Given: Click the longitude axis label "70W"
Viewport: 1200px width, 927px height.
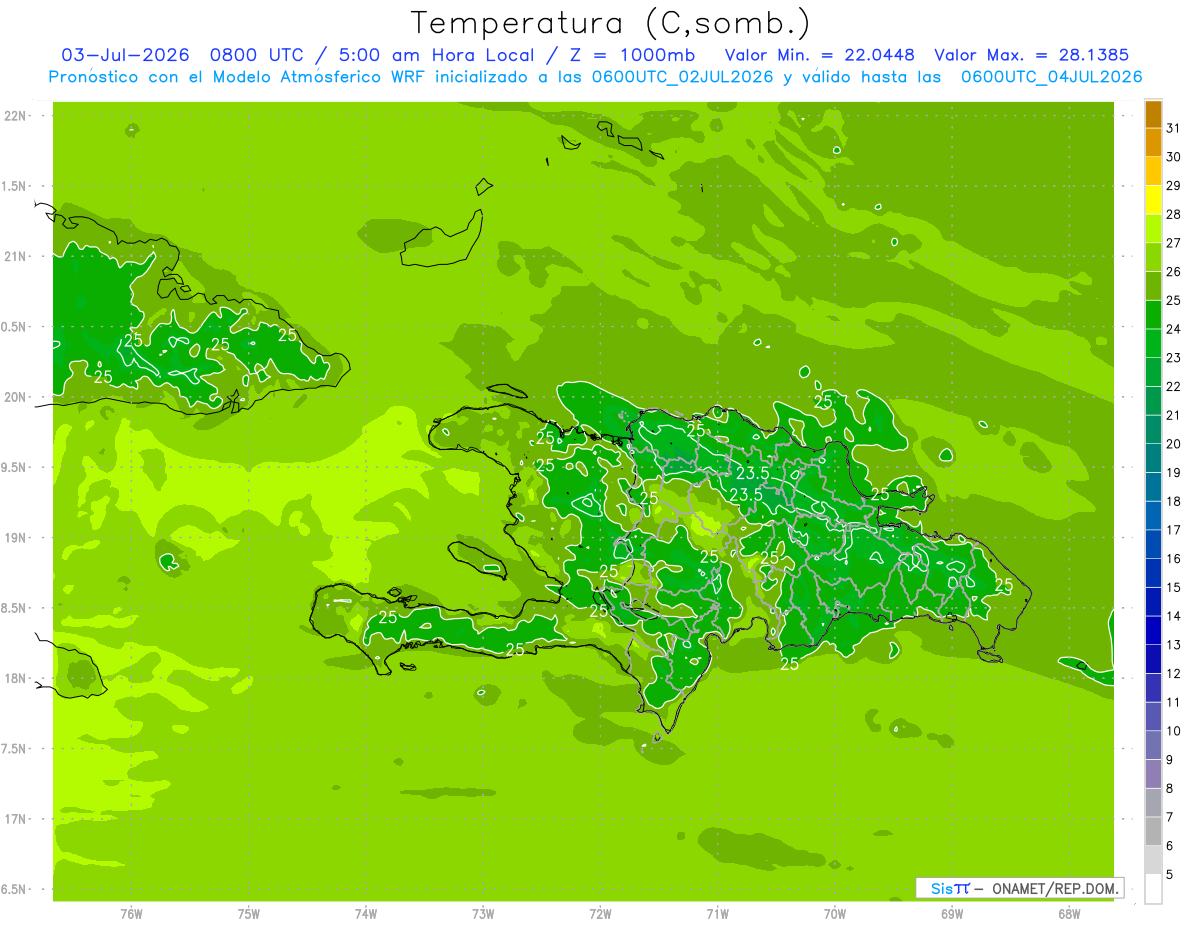Looking at the screenshot, I should 835,914.
